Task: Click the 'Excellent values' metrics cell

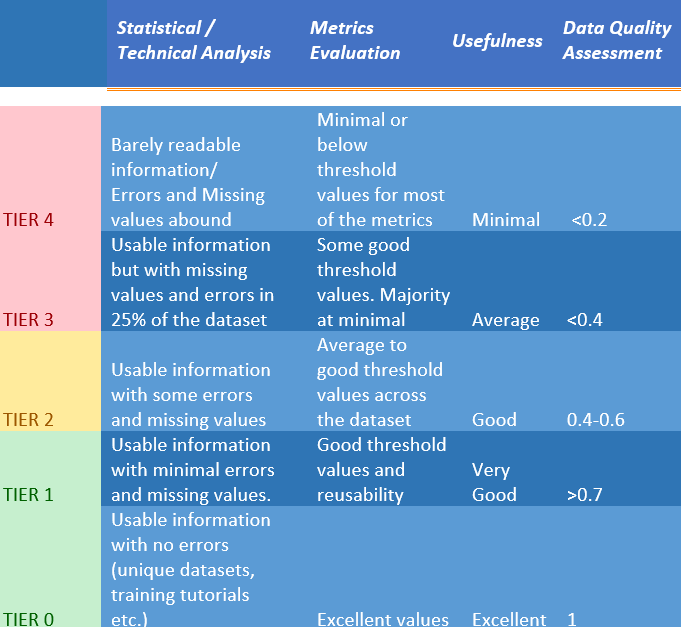Action: pyautogui.click(x=383, y=619)
